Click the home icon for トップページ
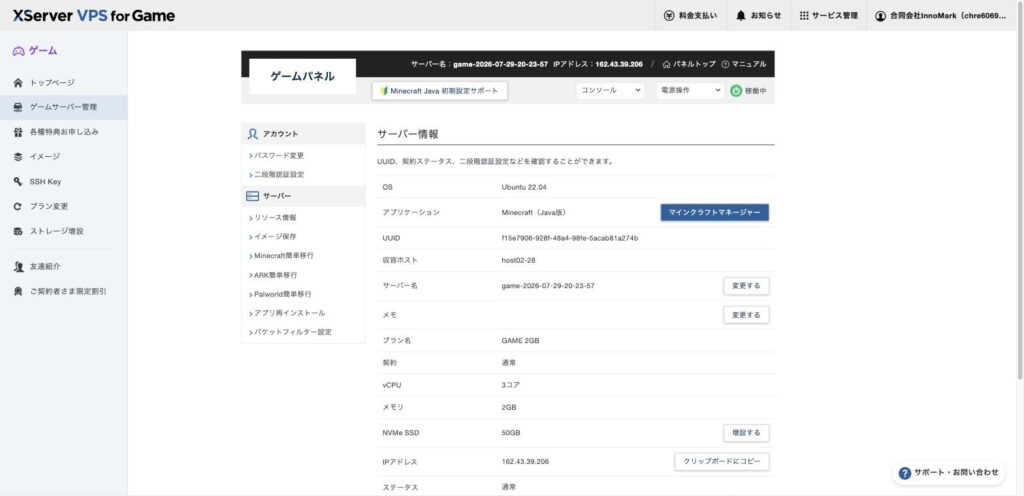 (18, 83)
